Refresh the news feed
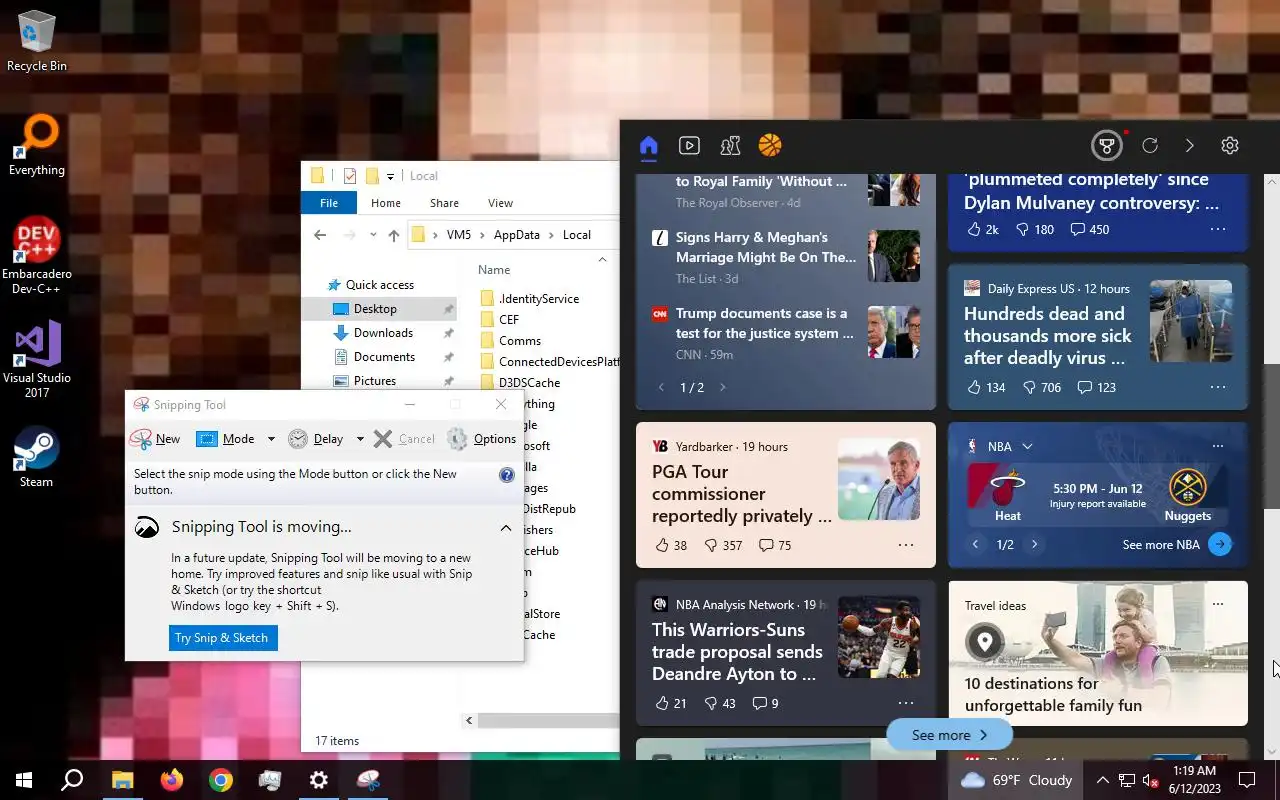 [x=1150, y=146]
